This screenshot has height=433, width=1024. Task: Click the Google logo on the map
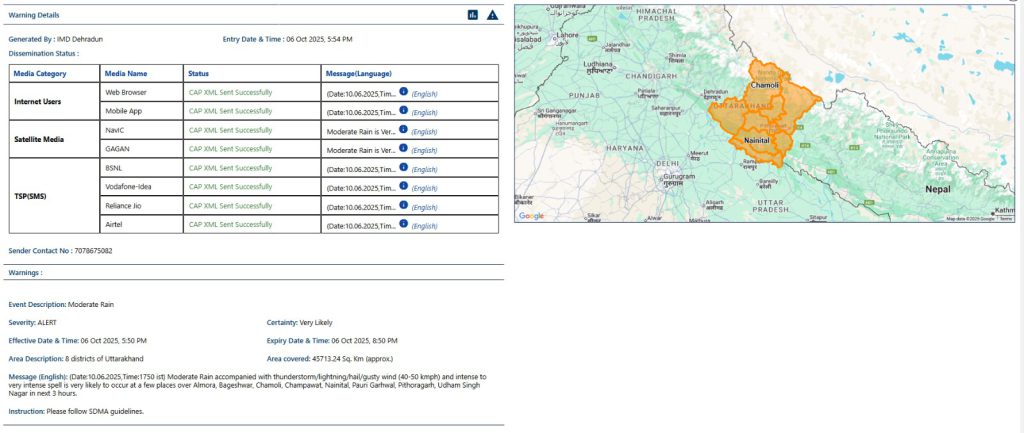(x=531, y=215)
